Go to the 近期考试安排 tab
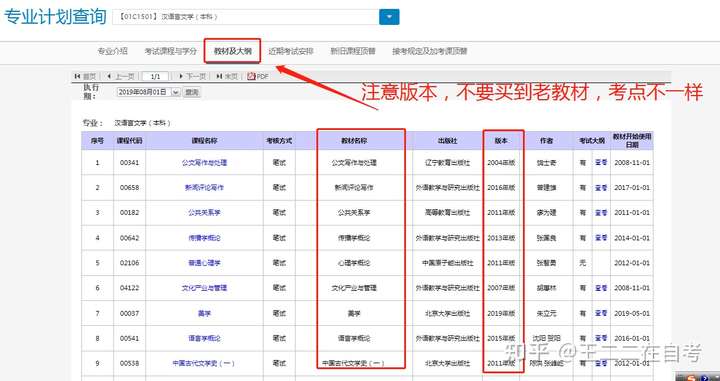Viewport: 720px width, 381px height. click(x=291, y=51)
